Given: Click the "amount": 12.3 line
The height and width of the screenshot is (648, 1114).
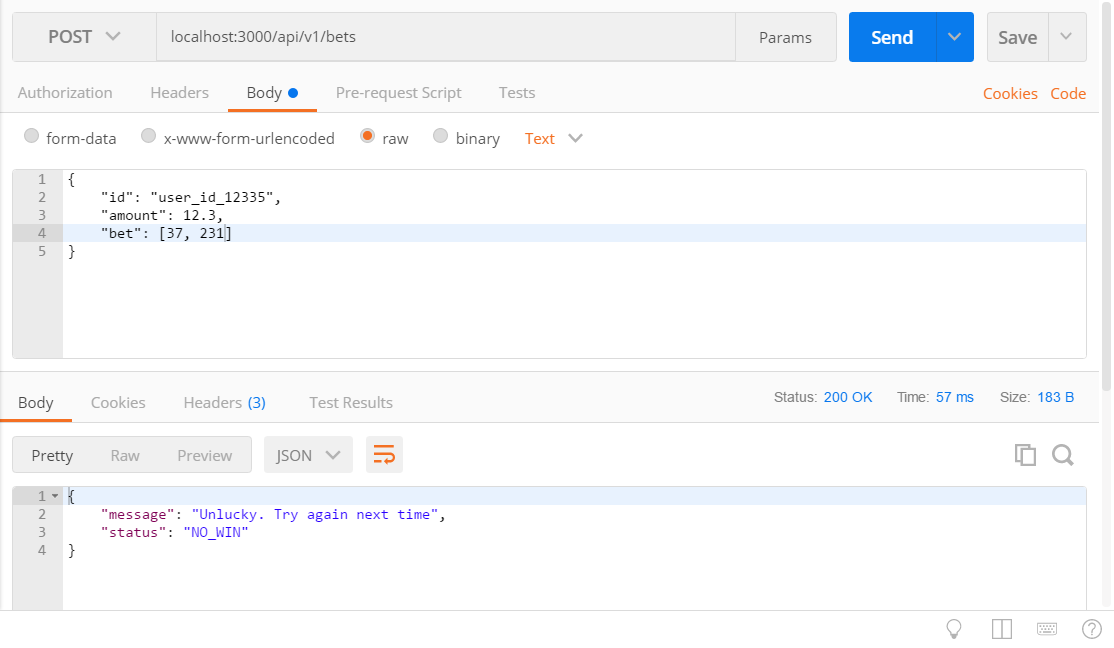Looking at the screenshot, I should click(x=162, y=215).
